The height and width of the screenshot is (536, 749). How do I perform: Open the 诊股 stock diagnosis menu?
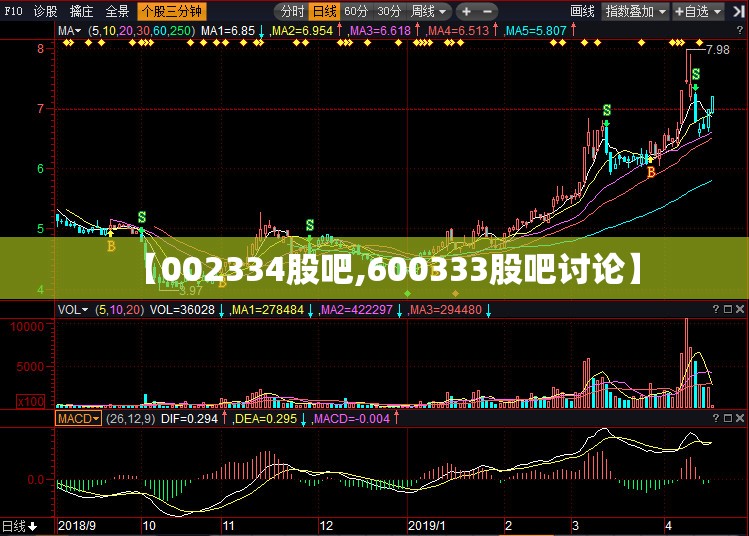[x=46, y=11]
